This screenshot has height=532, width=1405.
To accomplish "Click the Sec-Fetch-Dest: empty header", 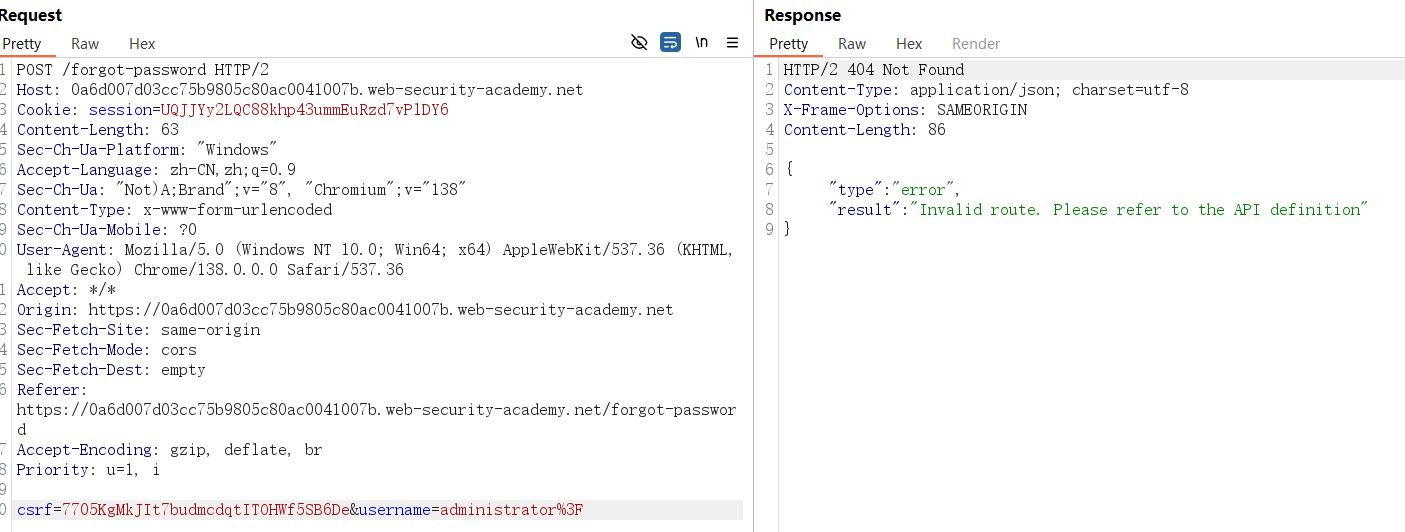I will (x=111, y=370).
